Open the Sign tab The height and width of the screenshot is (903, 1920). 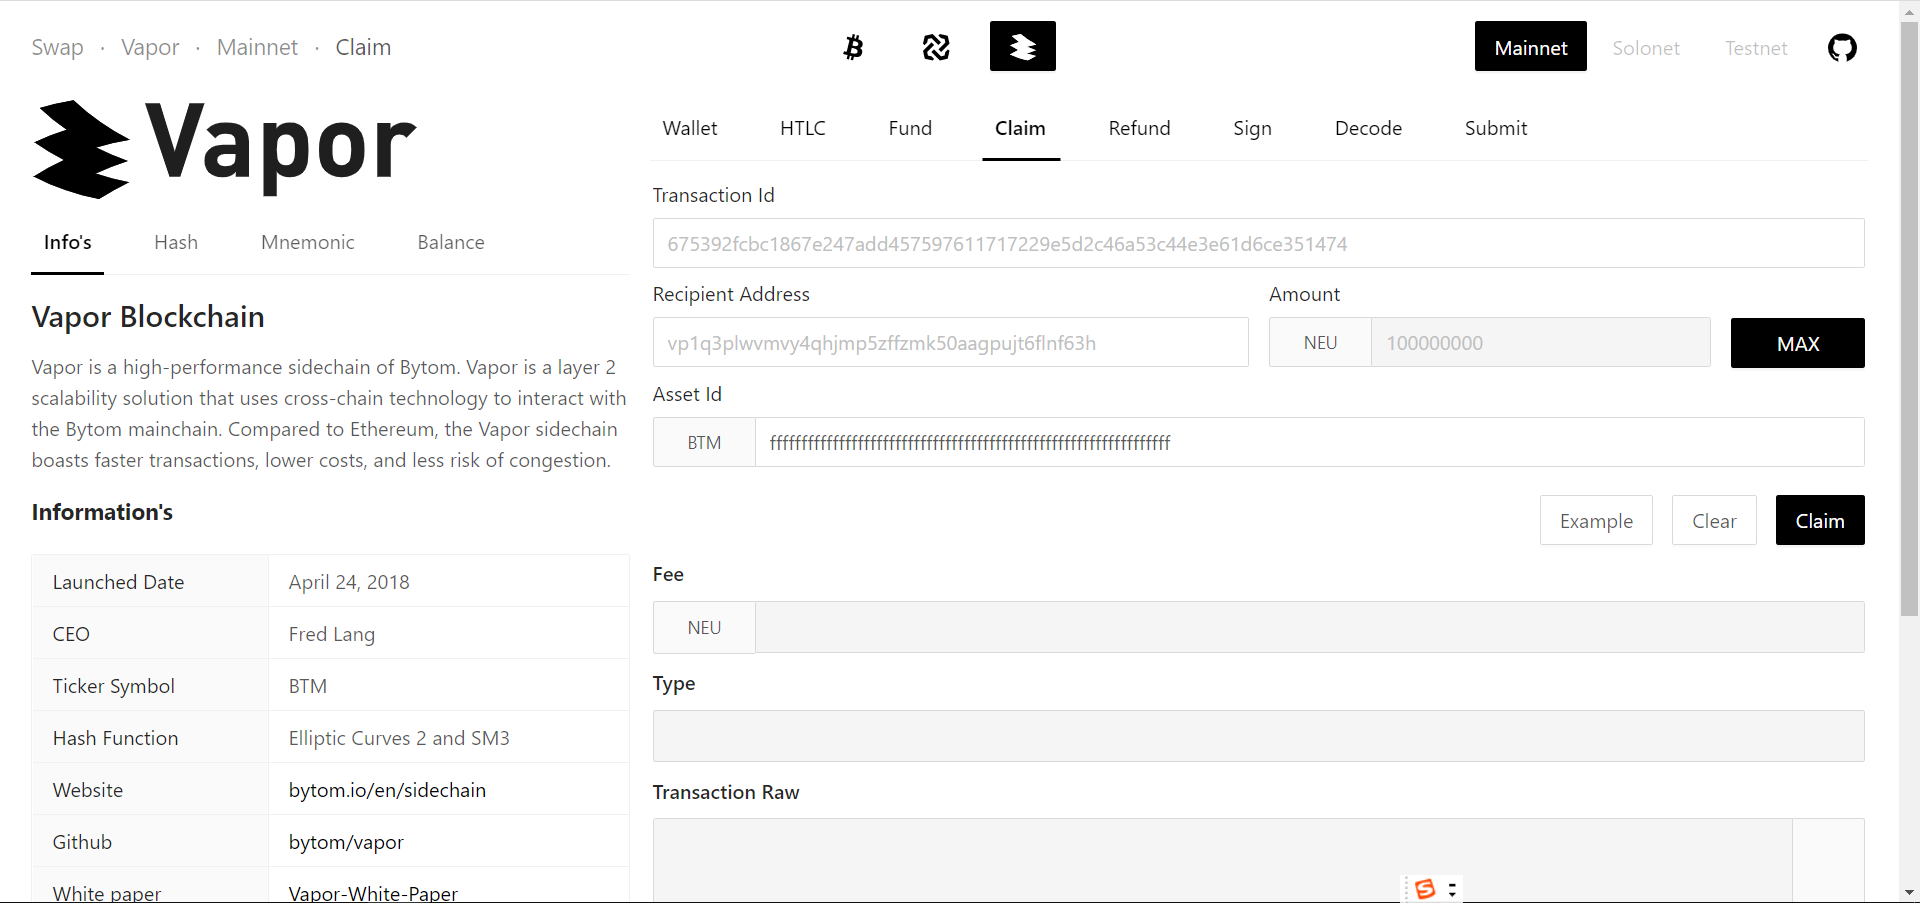point(1252,128)
